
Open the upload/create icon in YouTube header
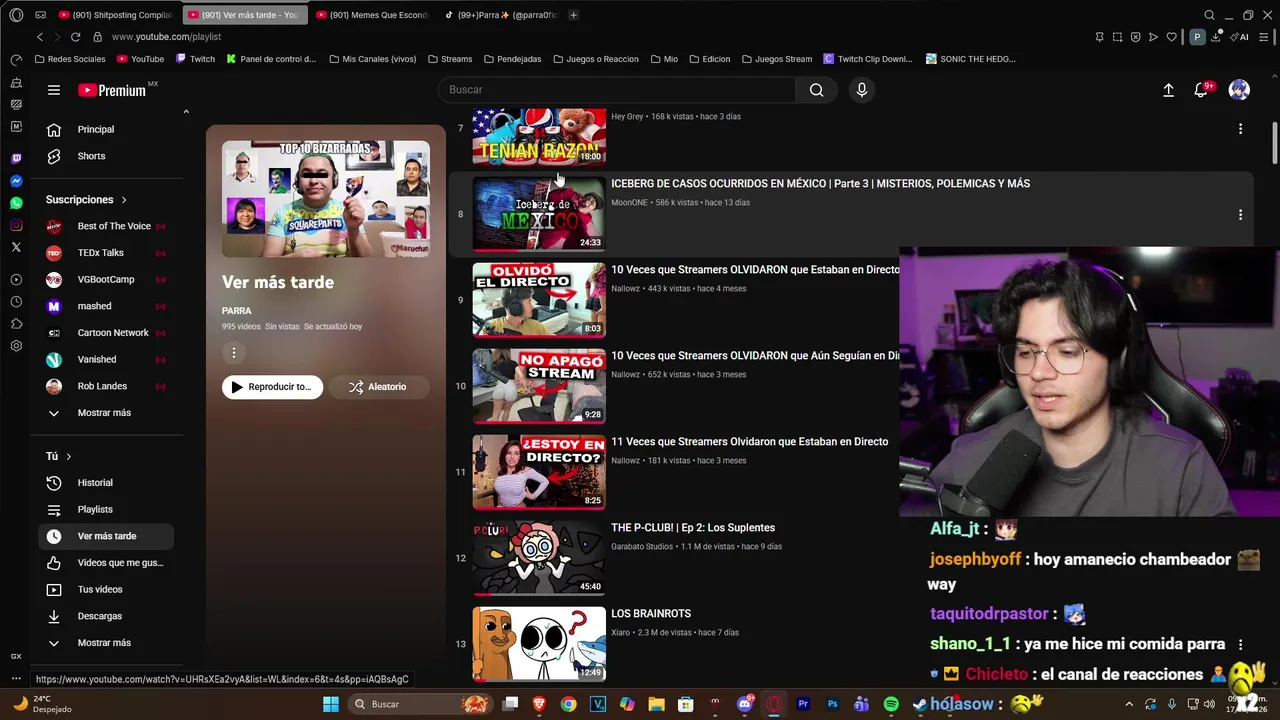click(x=1168, y=90)
